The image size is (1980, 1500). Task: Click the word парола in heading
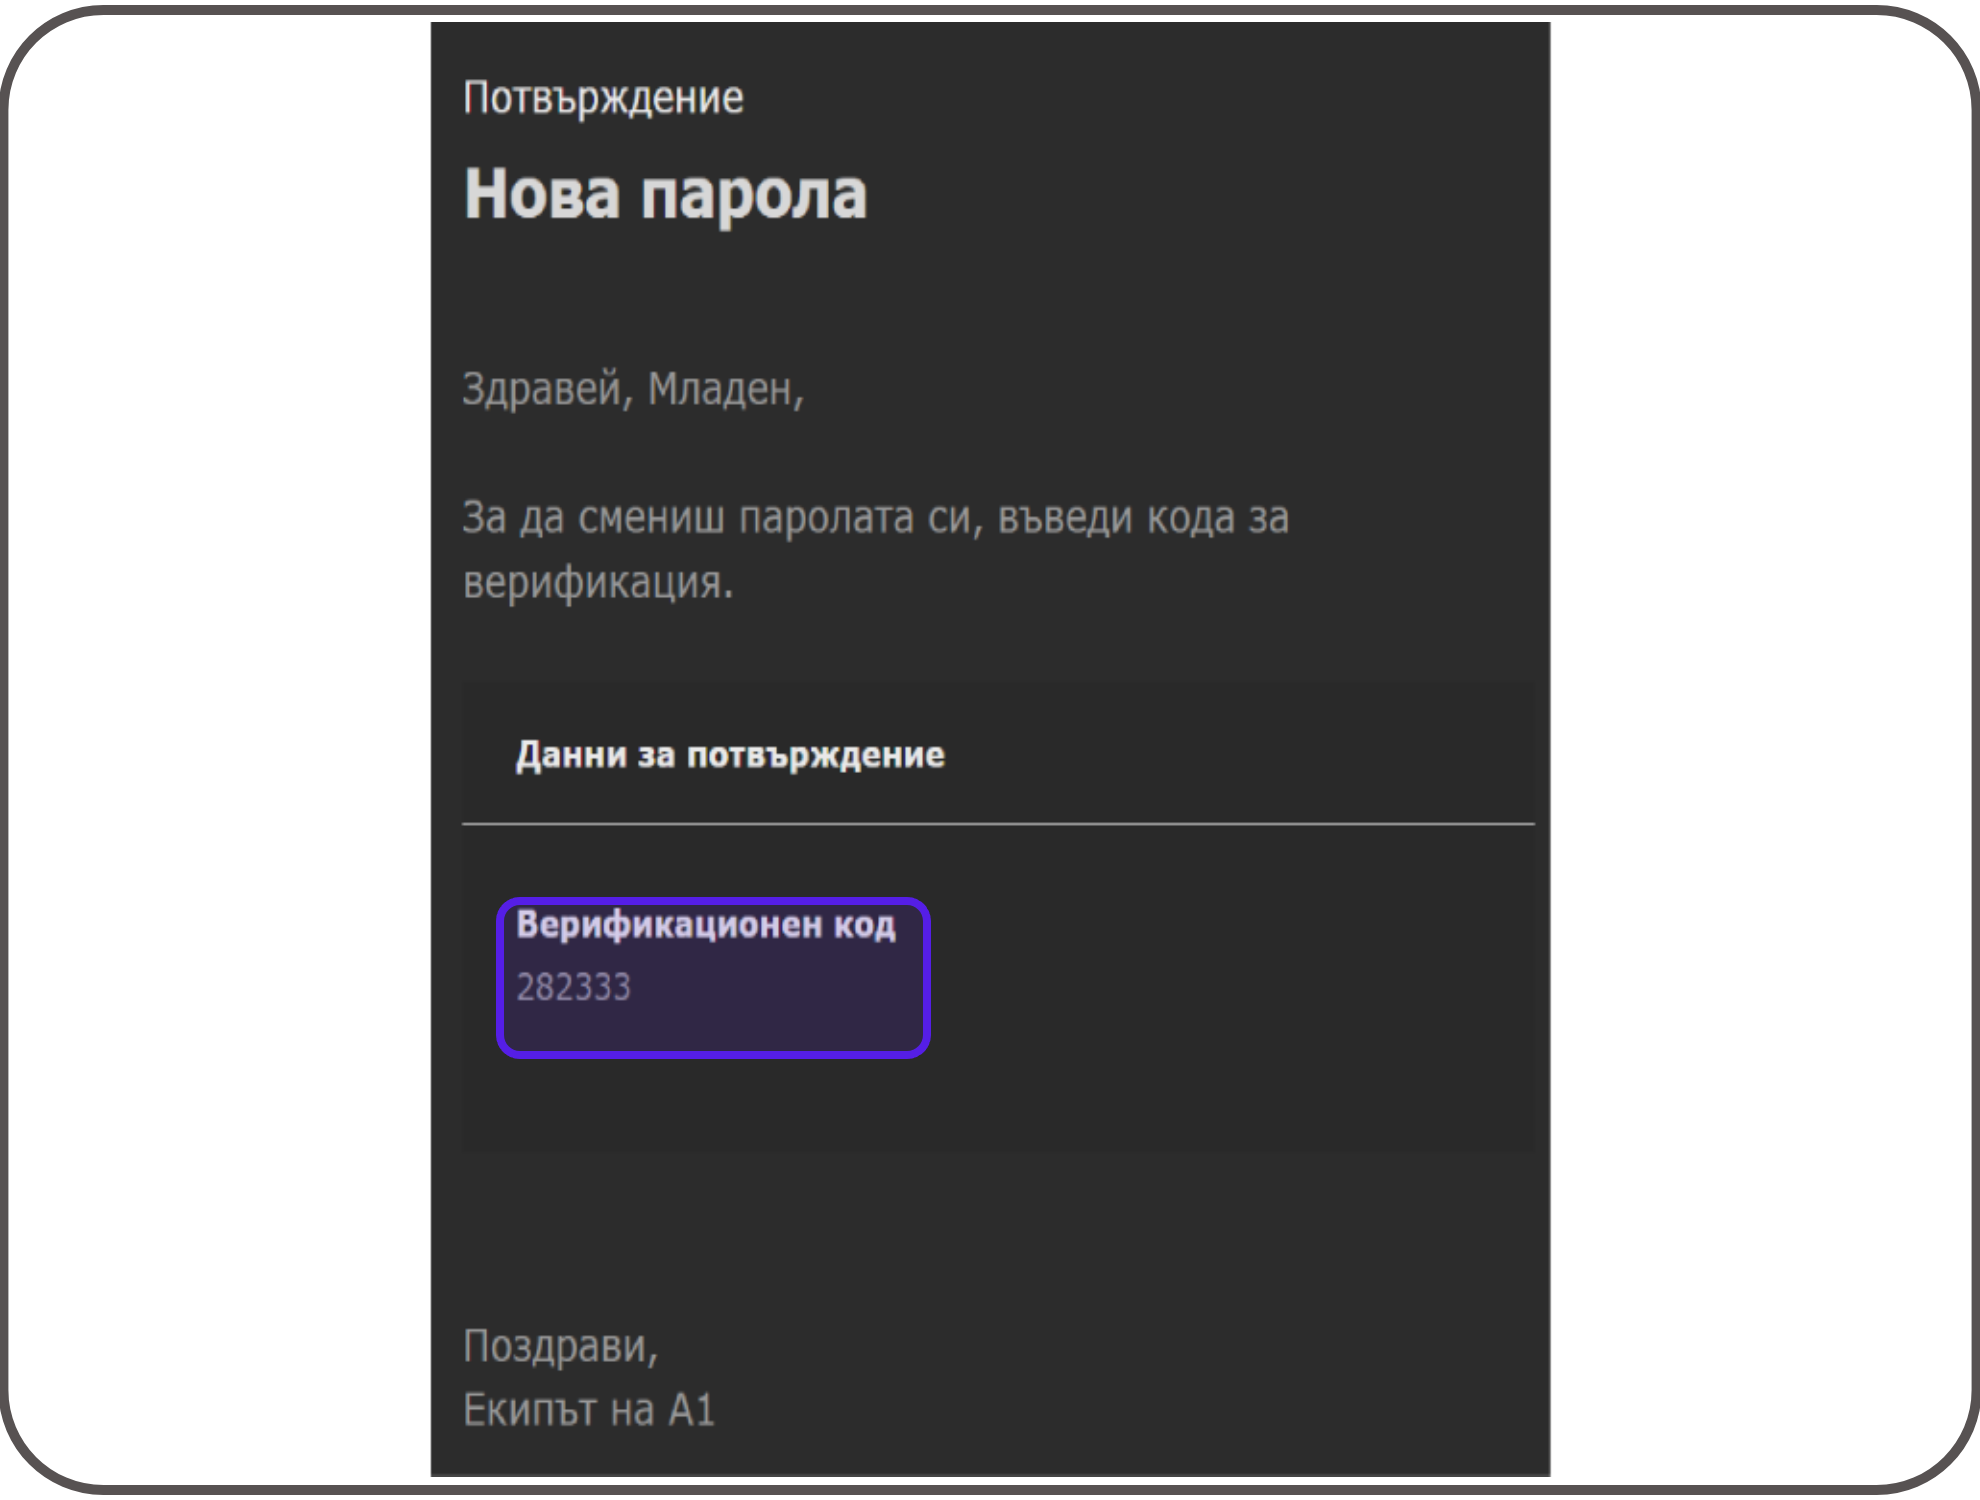753,193
